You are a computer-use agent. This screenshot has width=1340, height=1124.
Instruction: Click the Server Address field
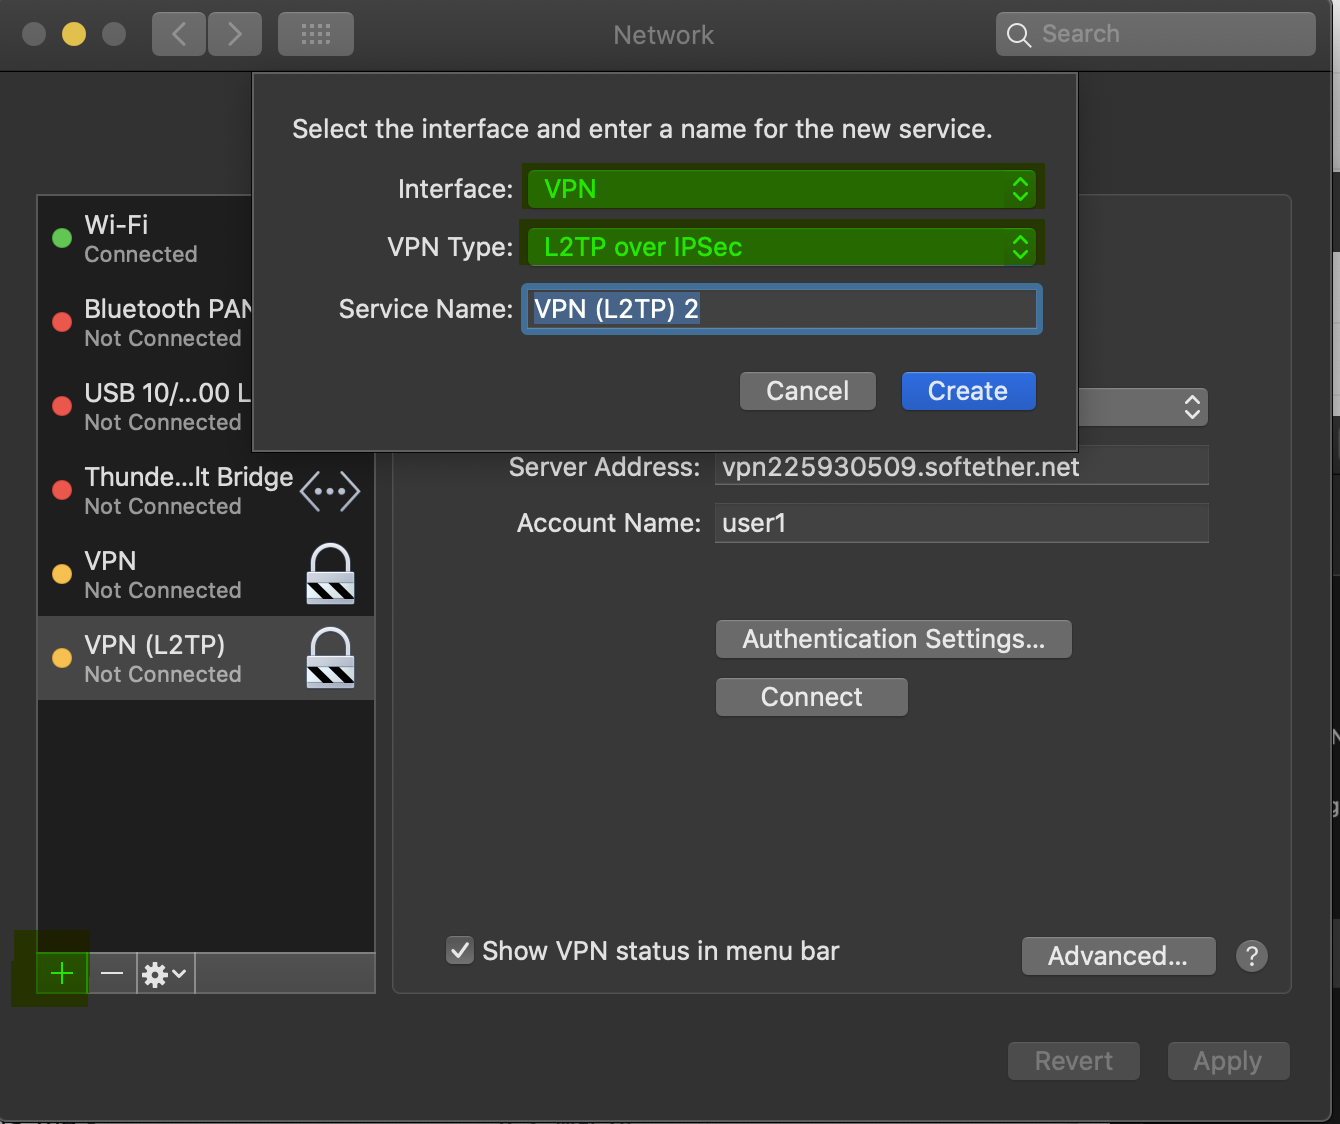coord(962,466)
